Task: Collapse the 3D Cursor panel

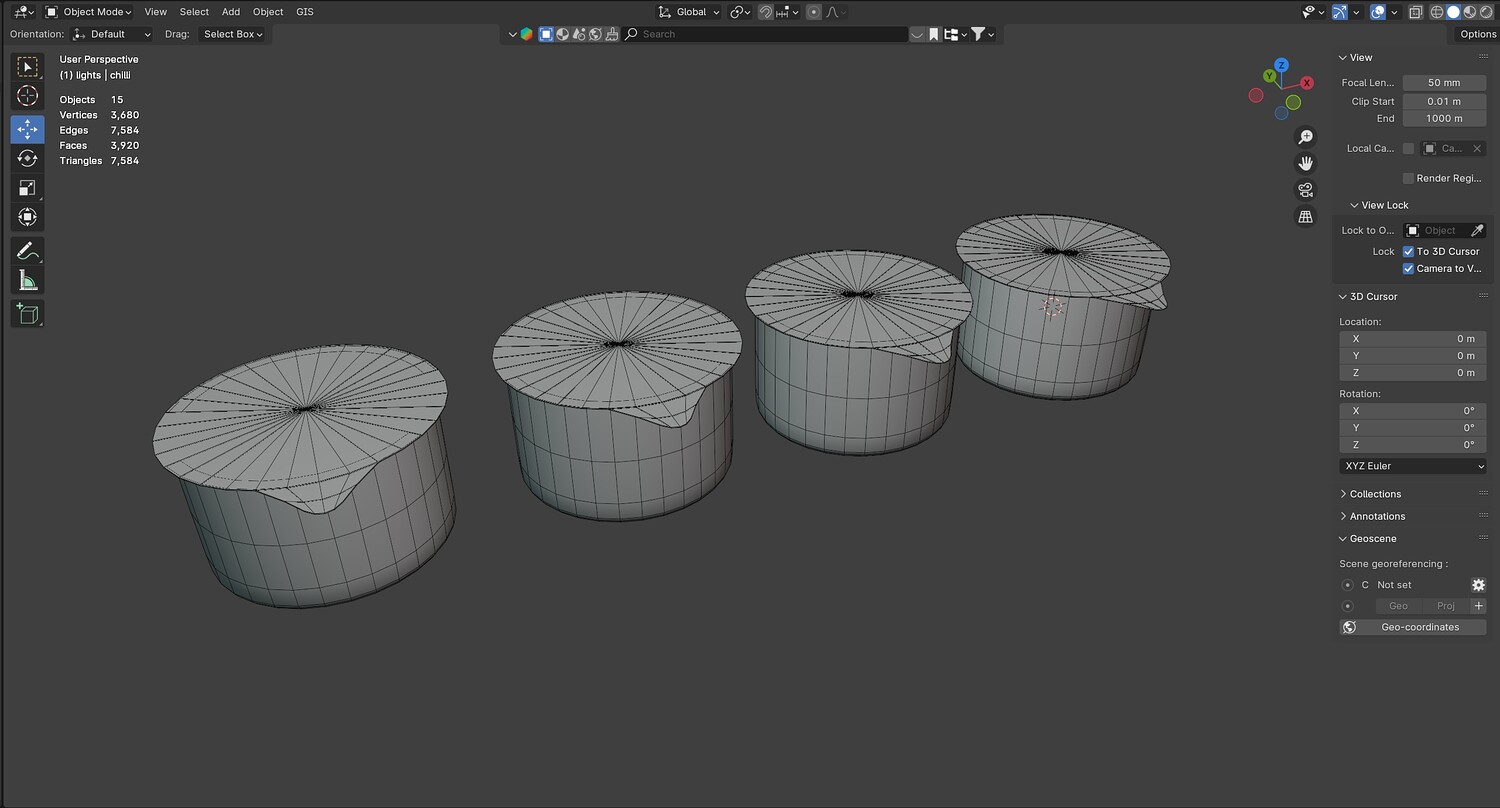Action: pos(1368,297)
